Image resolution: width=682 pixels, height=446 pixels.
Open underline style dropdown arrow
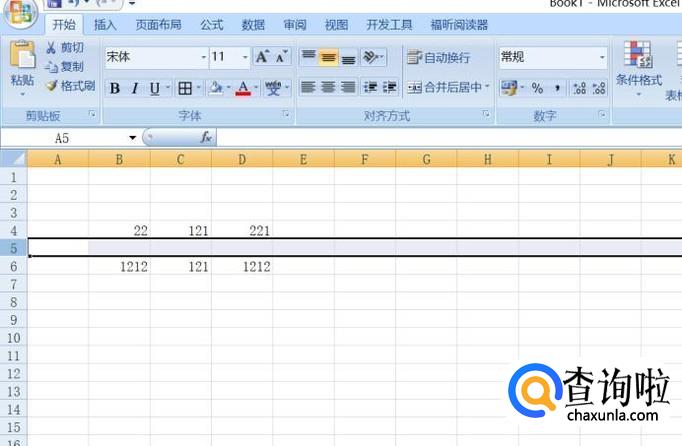(168, 88)
